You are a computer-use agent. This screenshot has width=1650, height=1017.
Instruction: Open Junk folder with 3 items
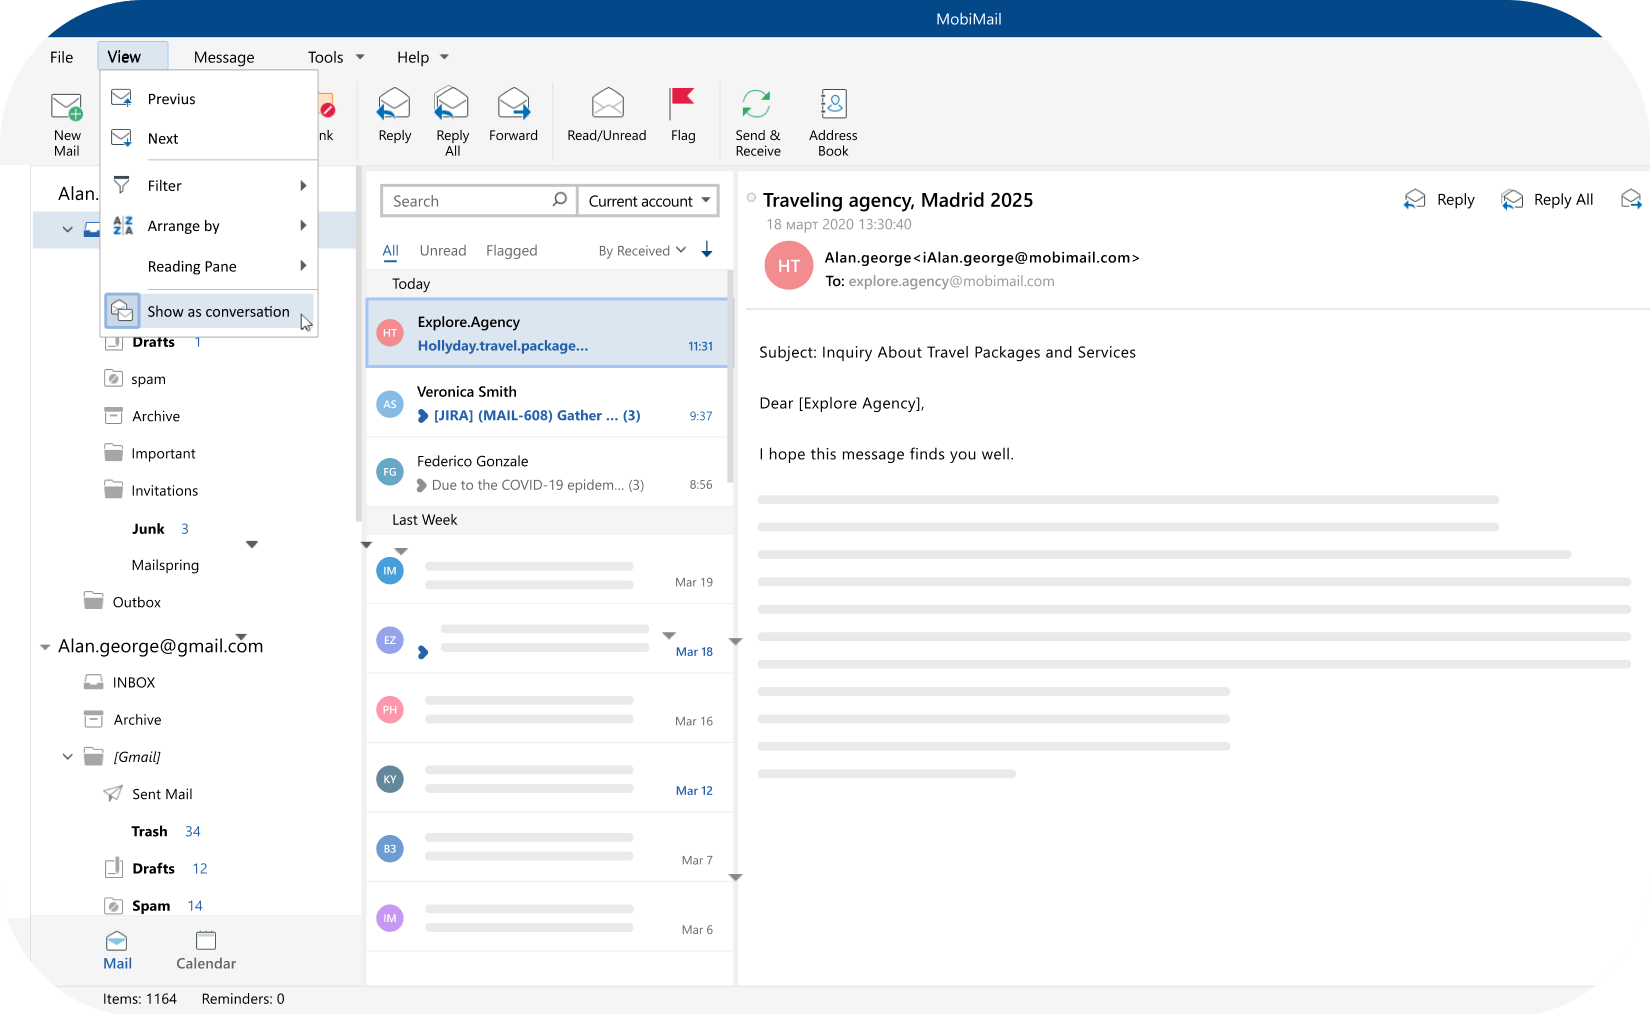point(160,529)
